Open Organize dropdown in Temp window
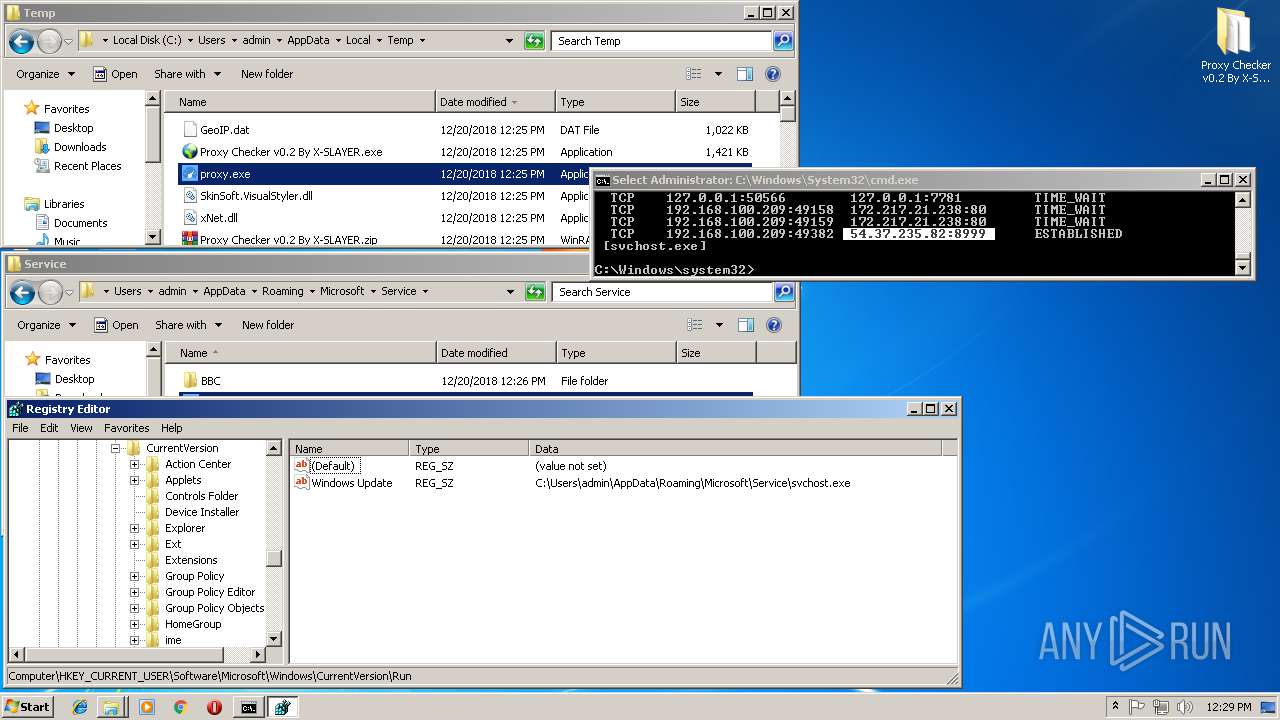This screenshot has height=720, width=1280. [45, 74]
